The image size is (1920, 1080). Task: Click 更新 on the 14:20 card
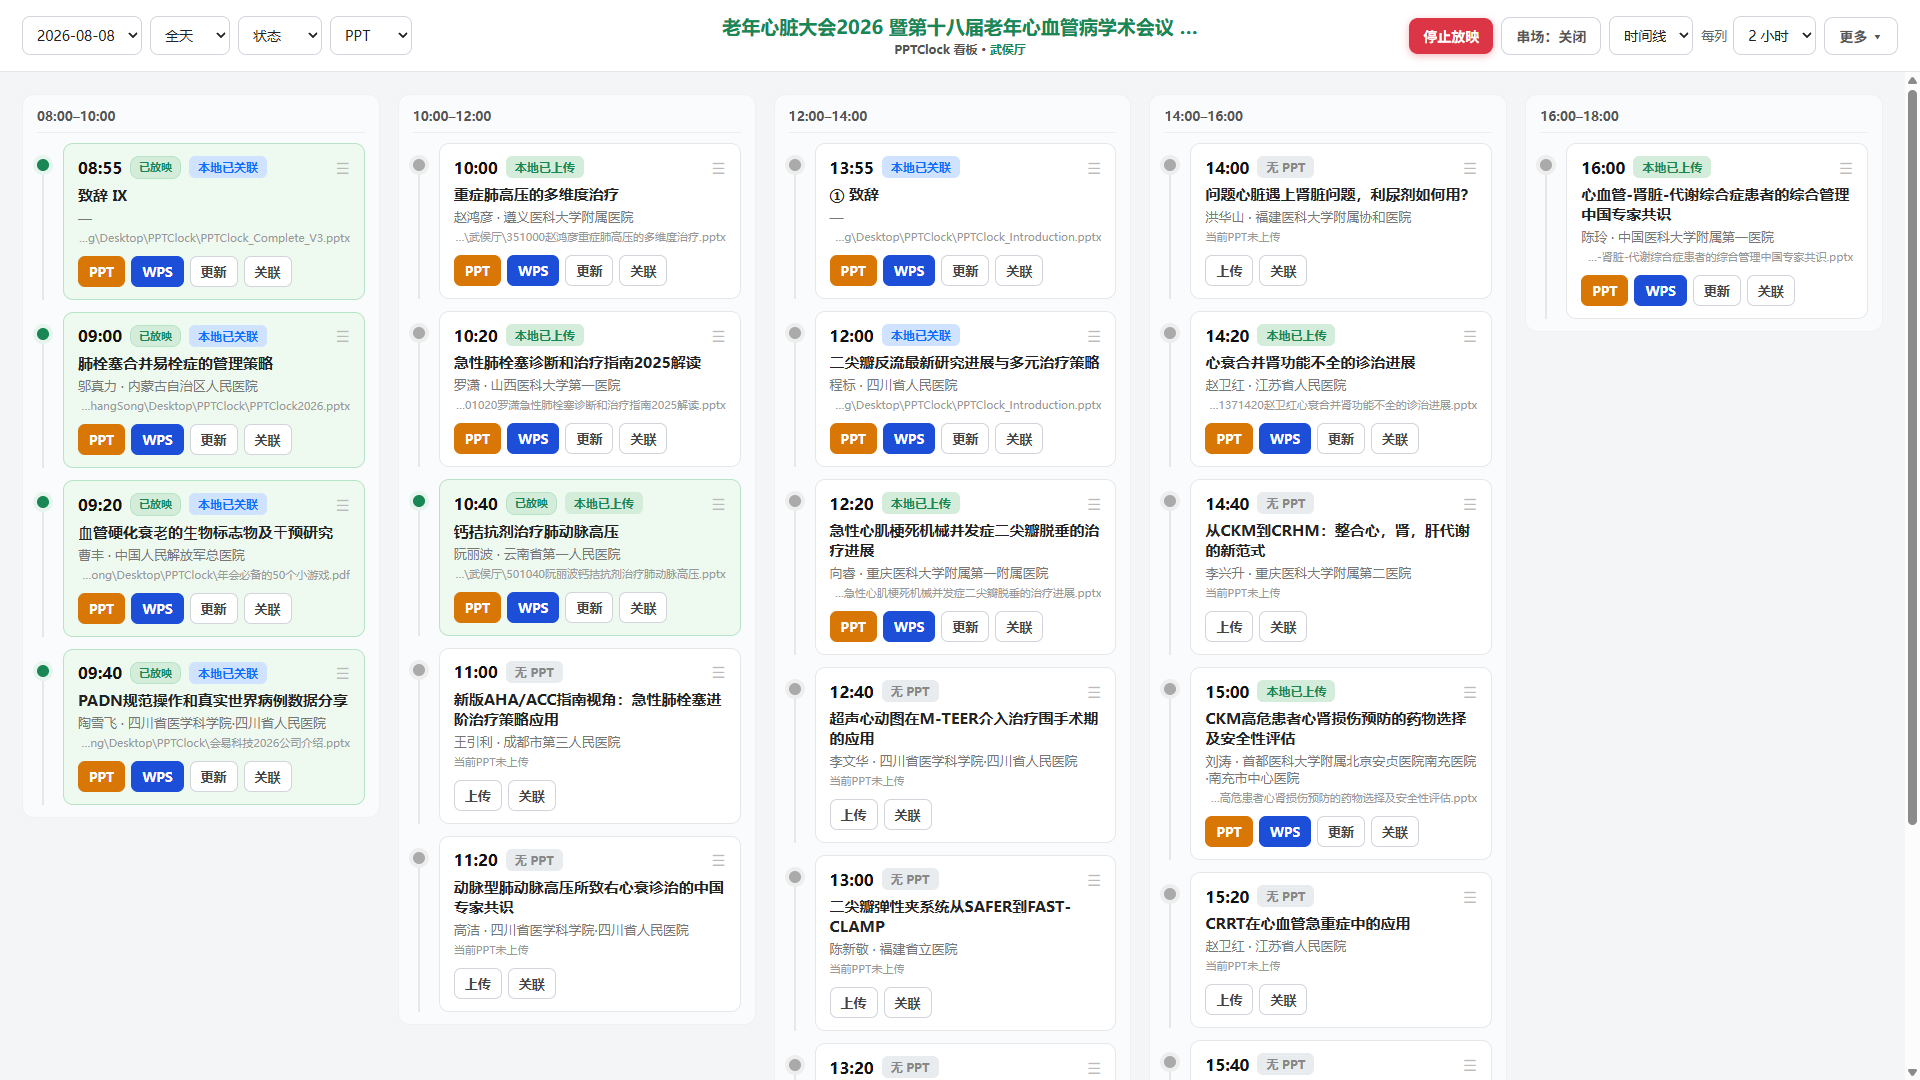tap(1341, 439)
